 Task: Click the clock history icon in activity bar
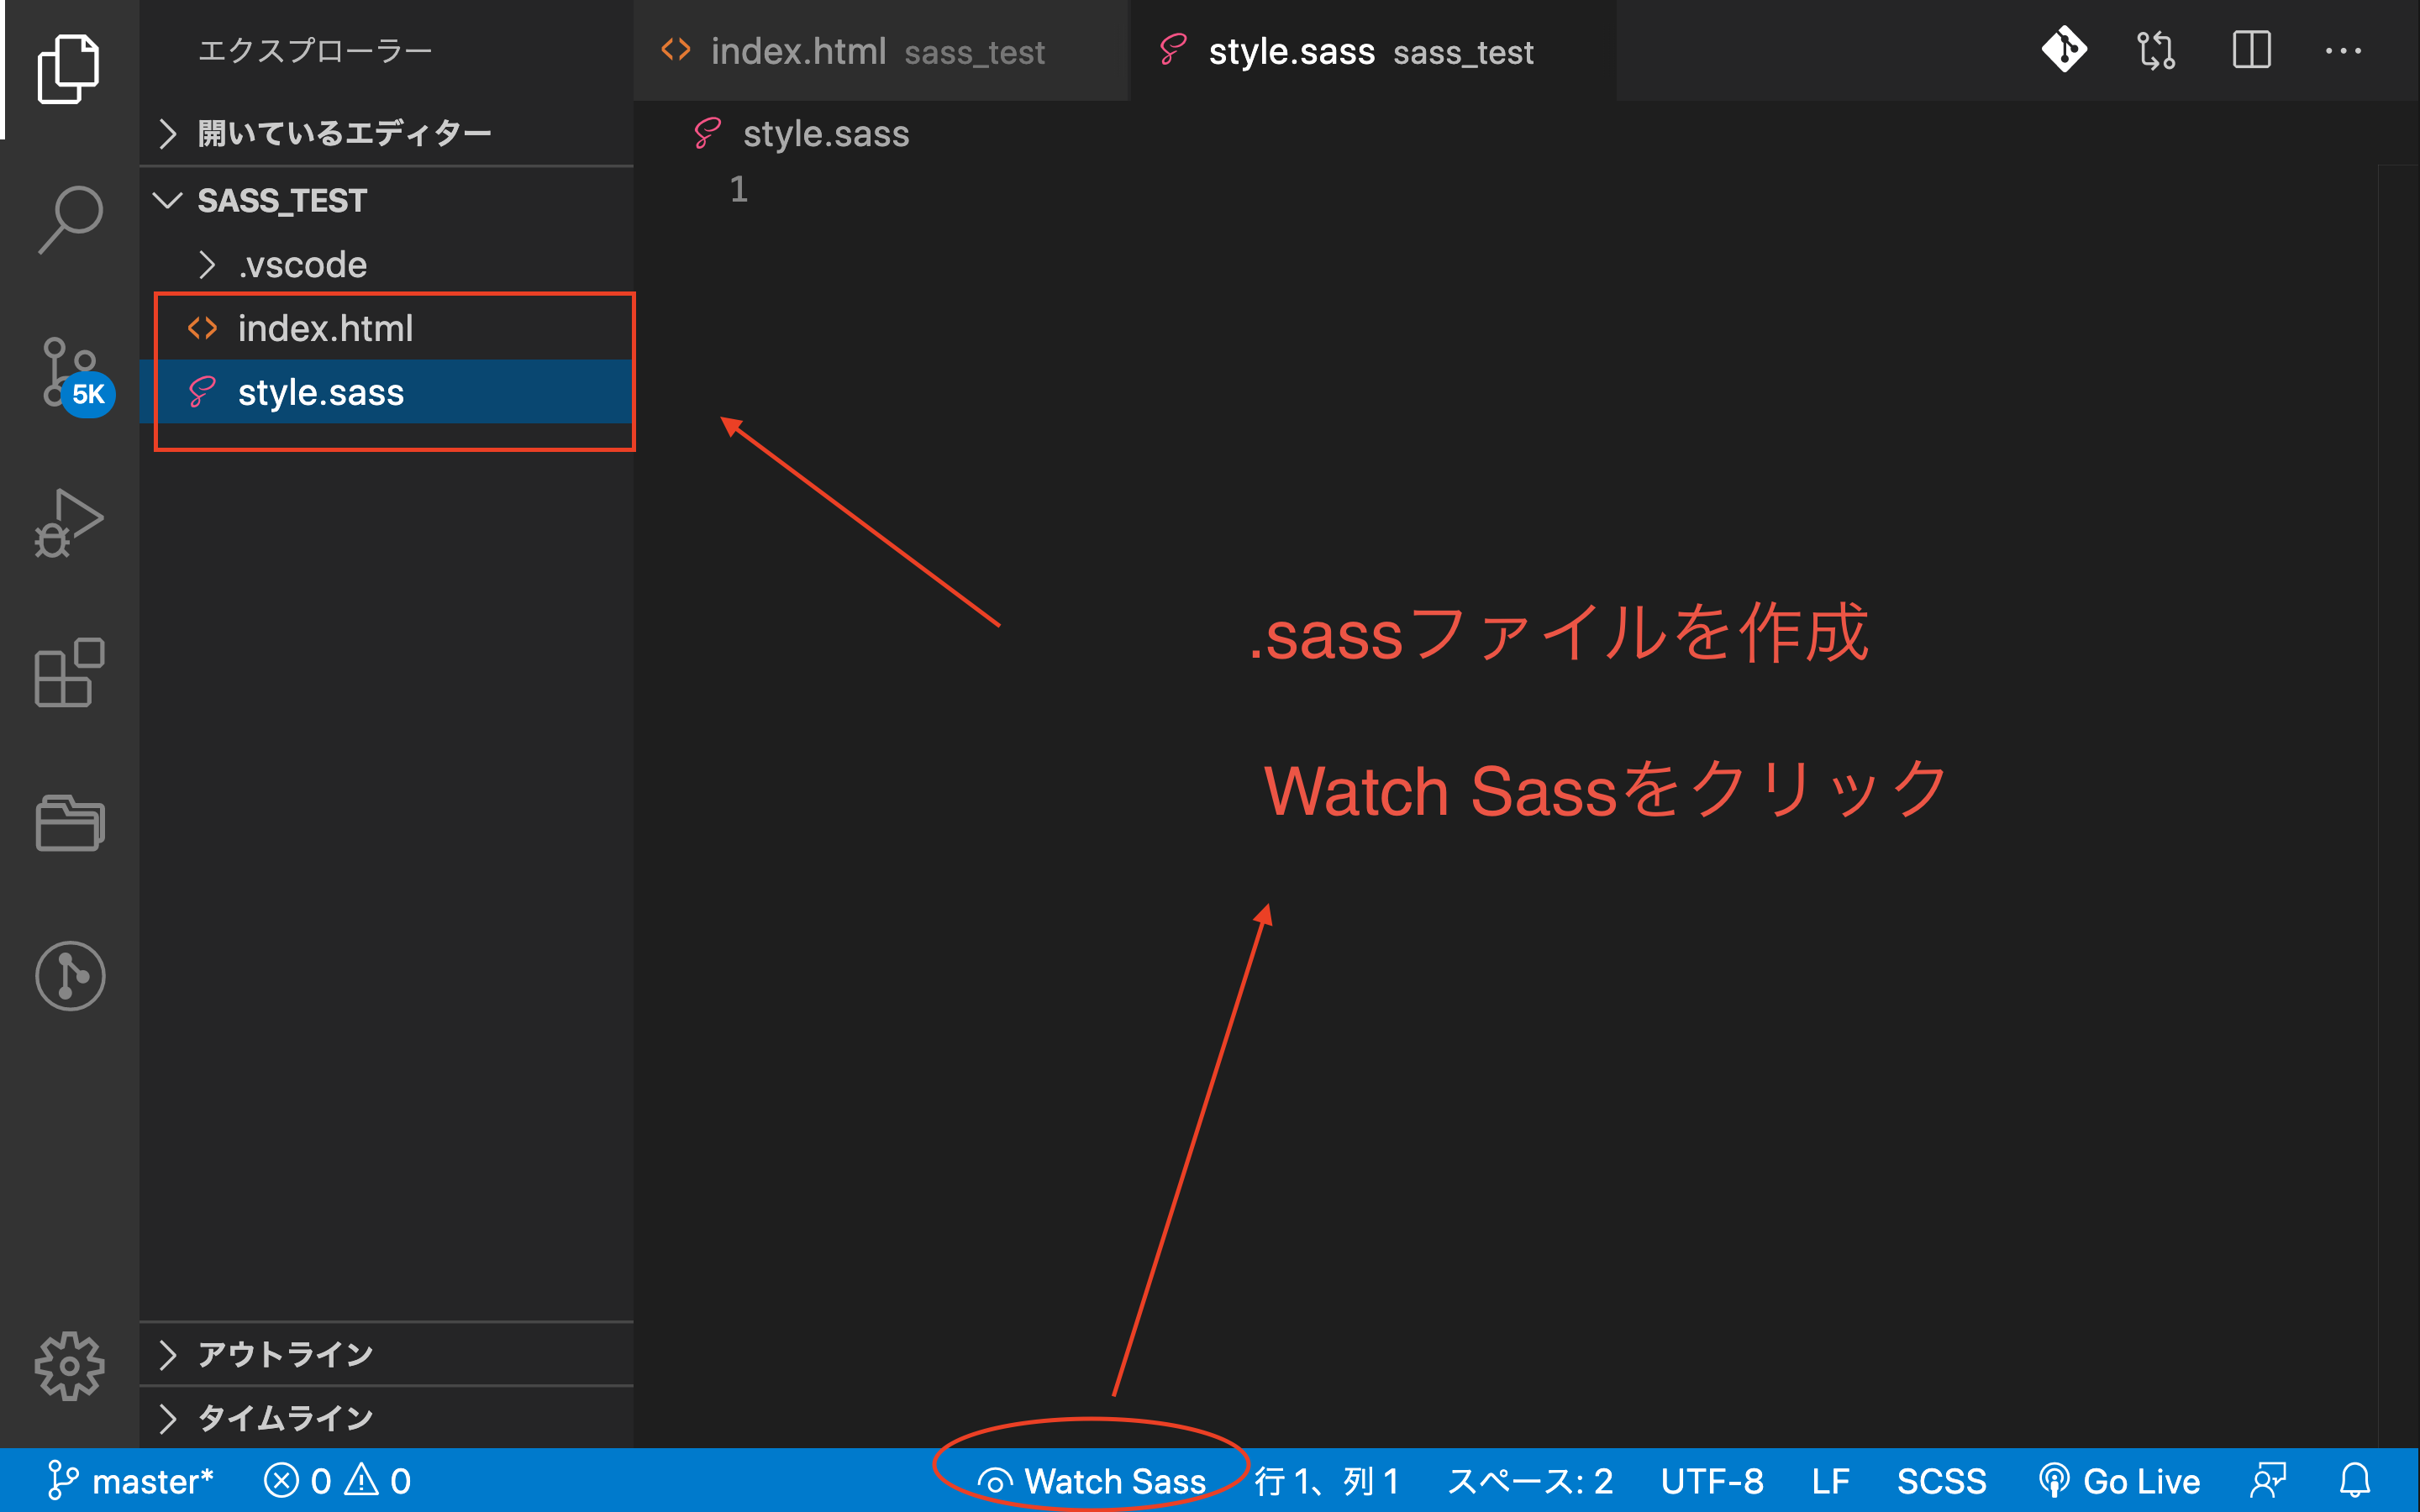(x=70, y=976)
